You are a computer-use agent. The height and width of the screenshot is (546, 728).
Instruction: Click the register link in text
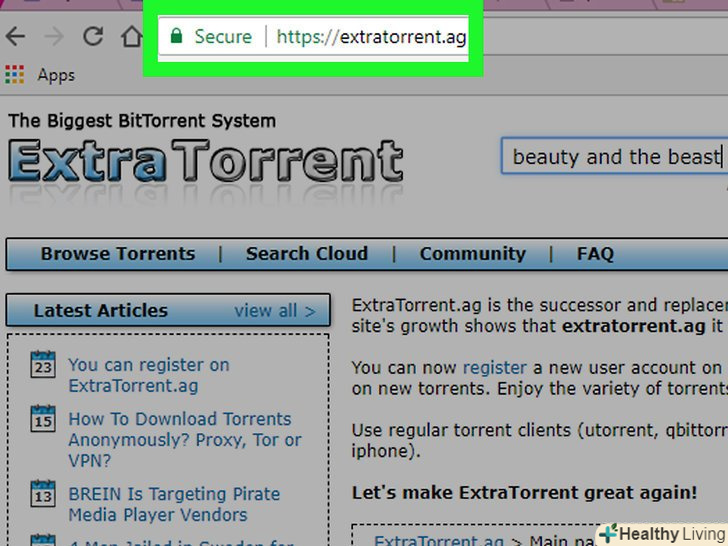click(494, 368)
